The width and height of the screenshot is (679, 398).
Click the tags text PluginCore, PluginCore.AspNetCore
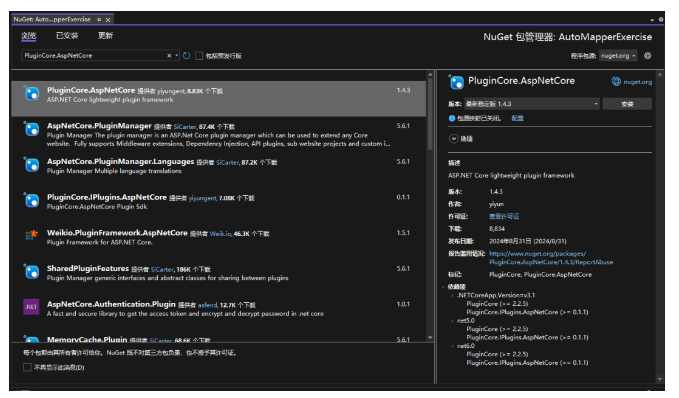[x=540, y=275]
